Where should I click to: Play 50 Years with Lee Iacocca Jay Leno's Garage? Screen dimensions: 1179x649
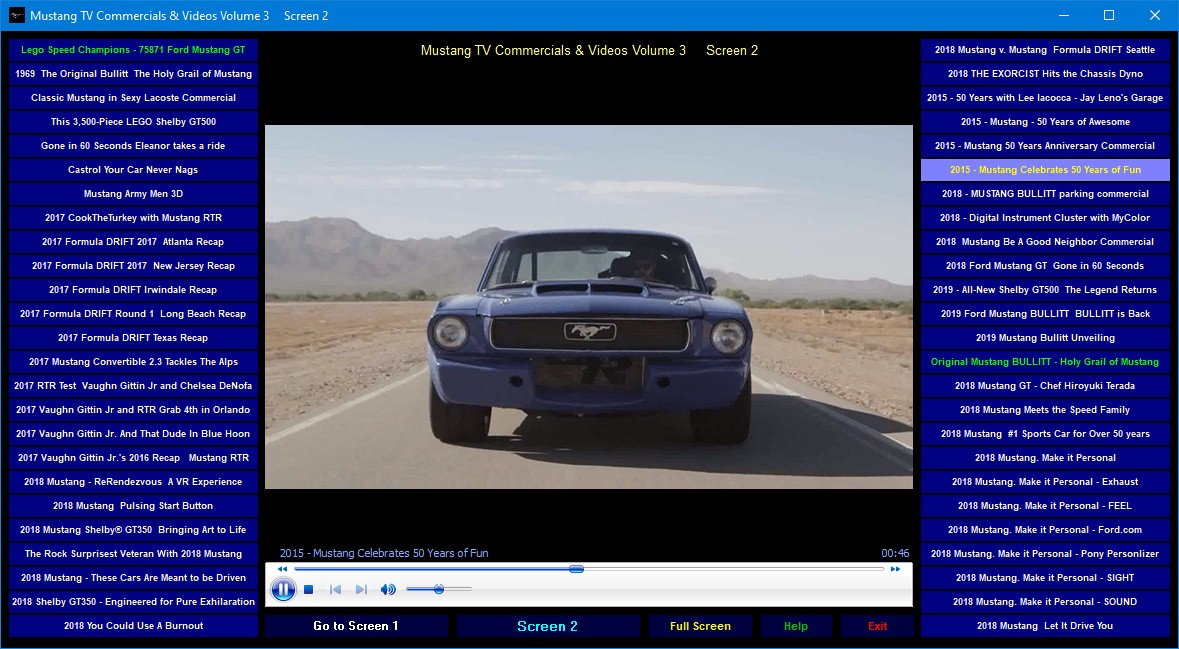(x=1045, y=98)
